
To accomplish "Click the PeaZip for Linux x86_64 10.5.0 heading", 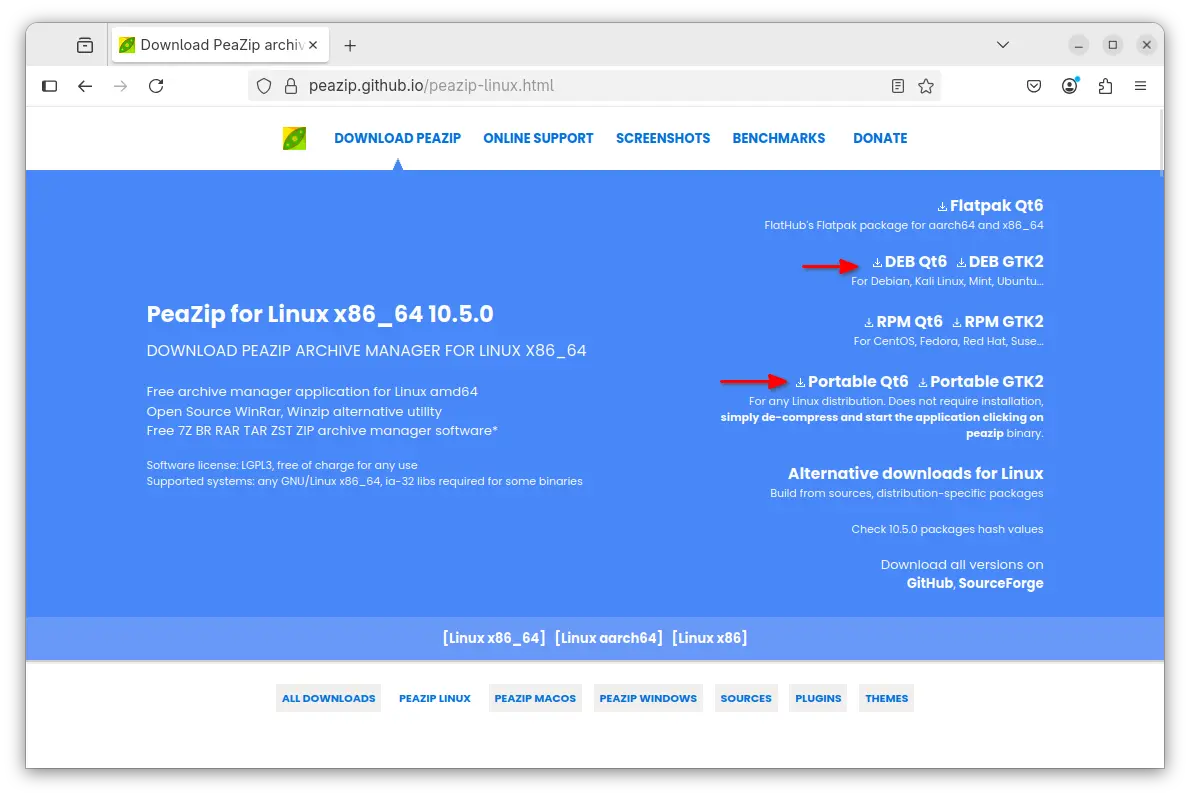I will point(320,314).
